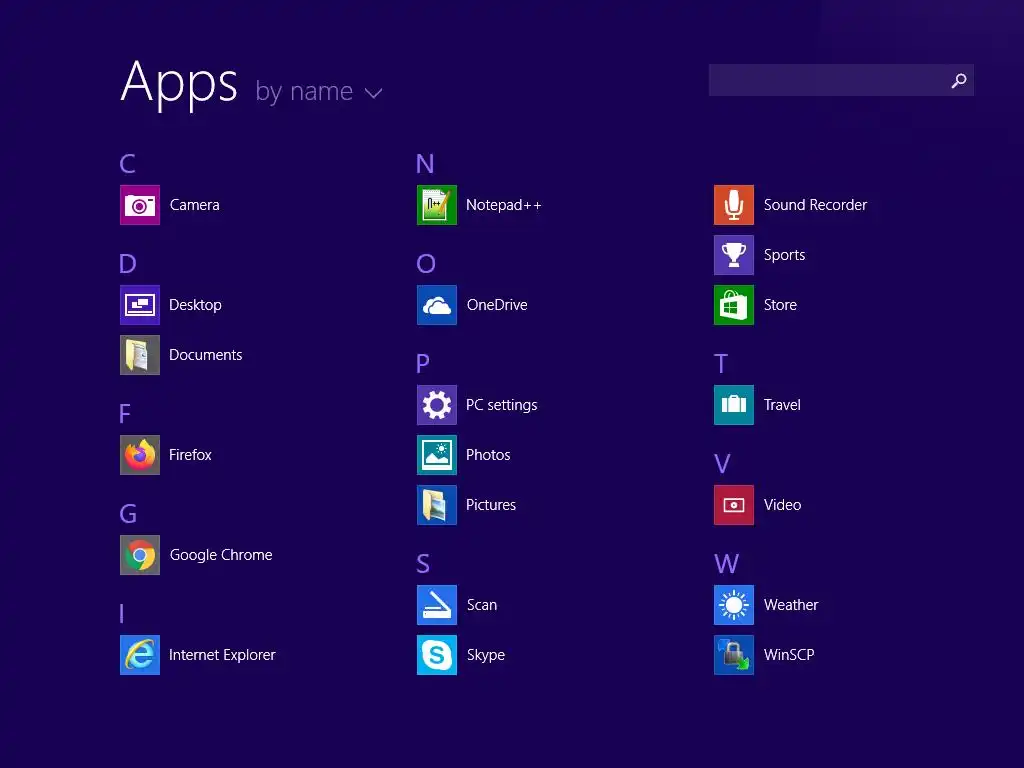The height and width of the screenshot is (768, 1024).
Task: Launch the Photos app icon
Action: (437, 455)
